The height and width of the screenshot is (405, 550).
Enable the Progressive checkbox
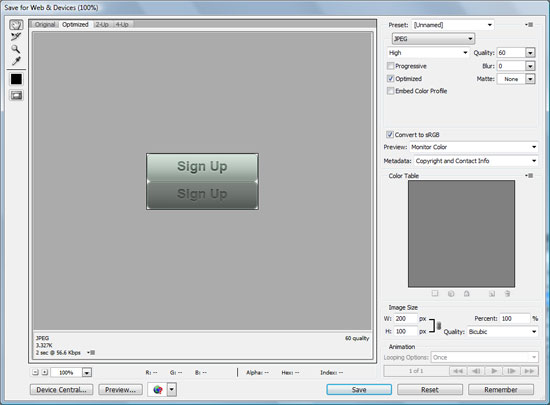tap(390, 66)
